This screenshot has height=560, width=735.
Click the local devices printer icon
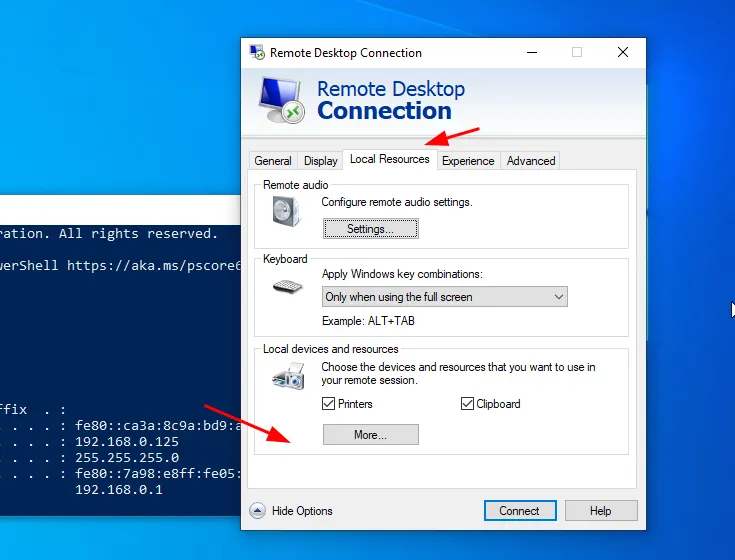point(288,377)
